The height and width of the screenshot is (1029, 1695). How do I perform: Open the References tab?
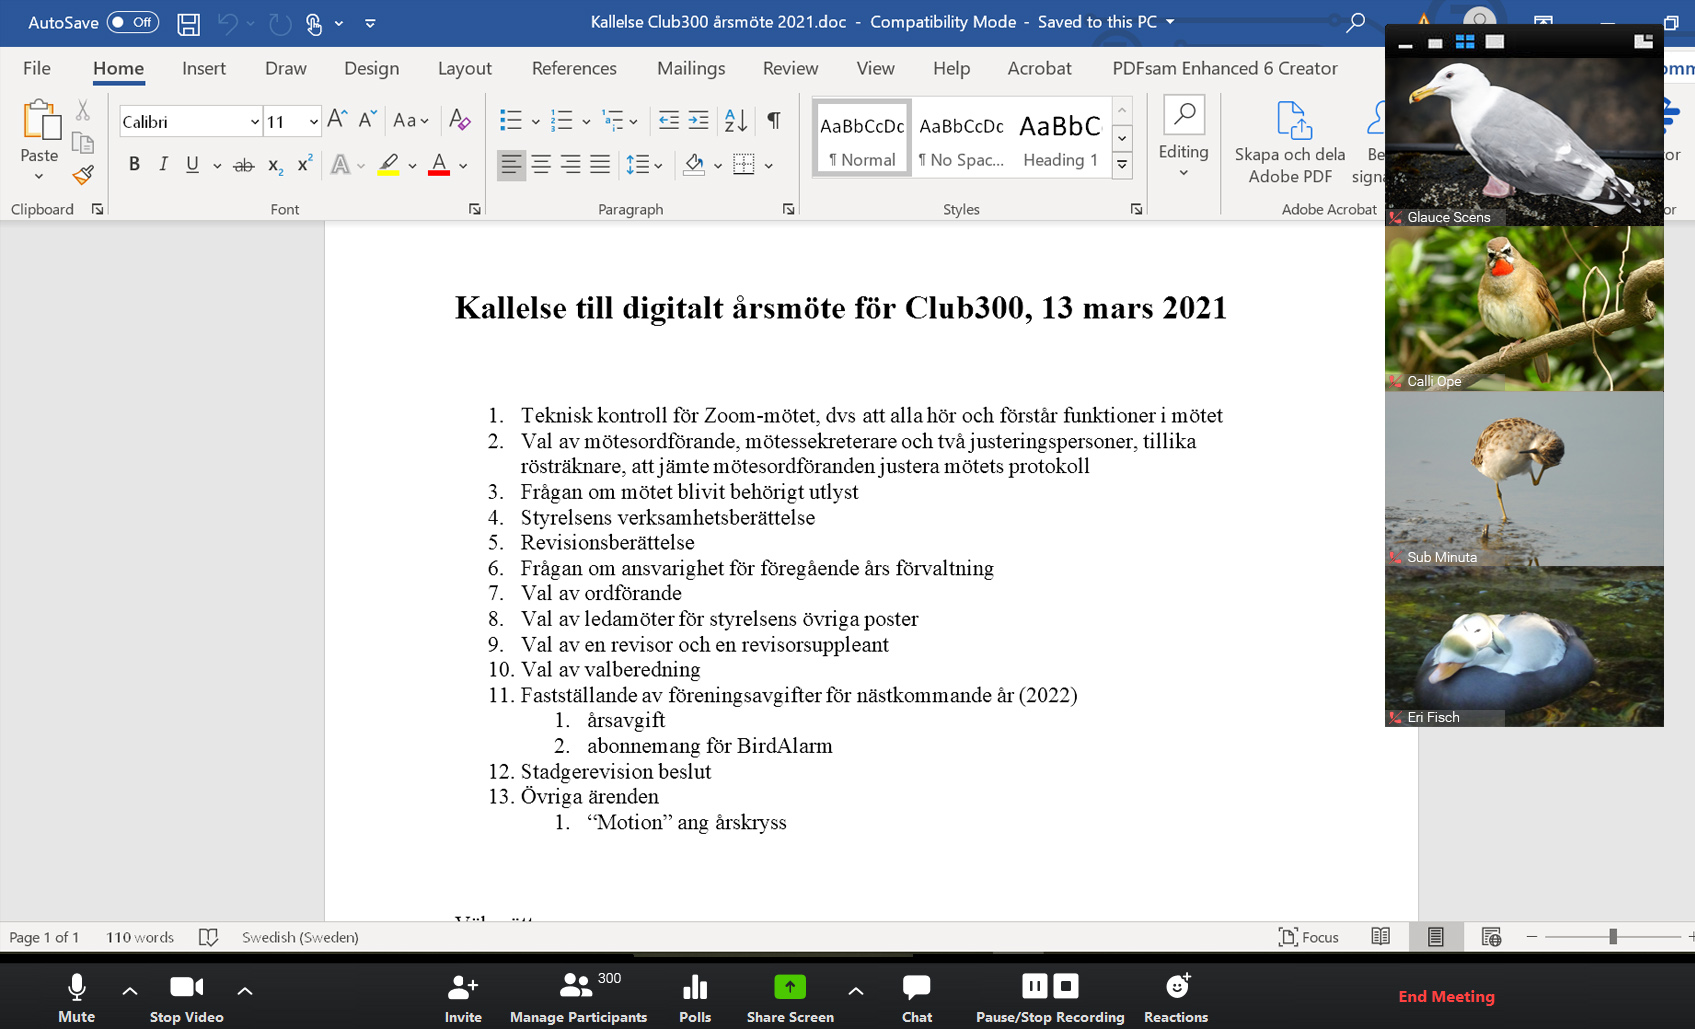573,68
